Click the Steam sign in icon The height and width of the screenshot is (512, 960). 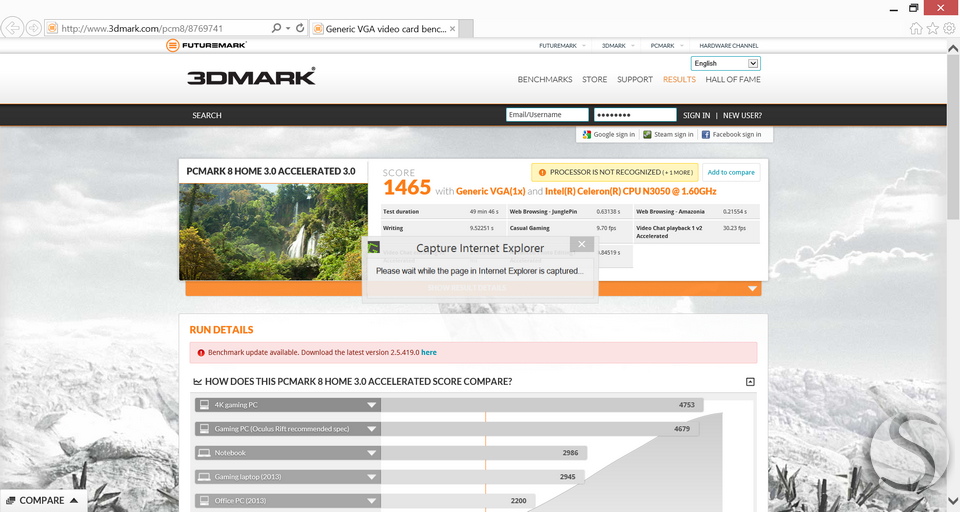(647, 135)
